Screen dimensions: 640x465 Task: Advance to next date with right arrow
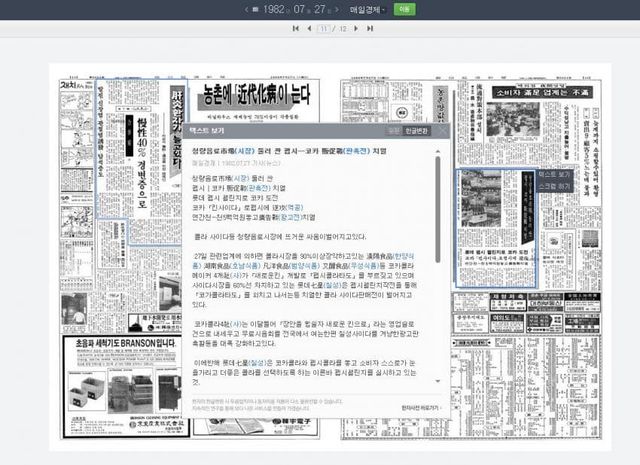[x=337, y=9]
